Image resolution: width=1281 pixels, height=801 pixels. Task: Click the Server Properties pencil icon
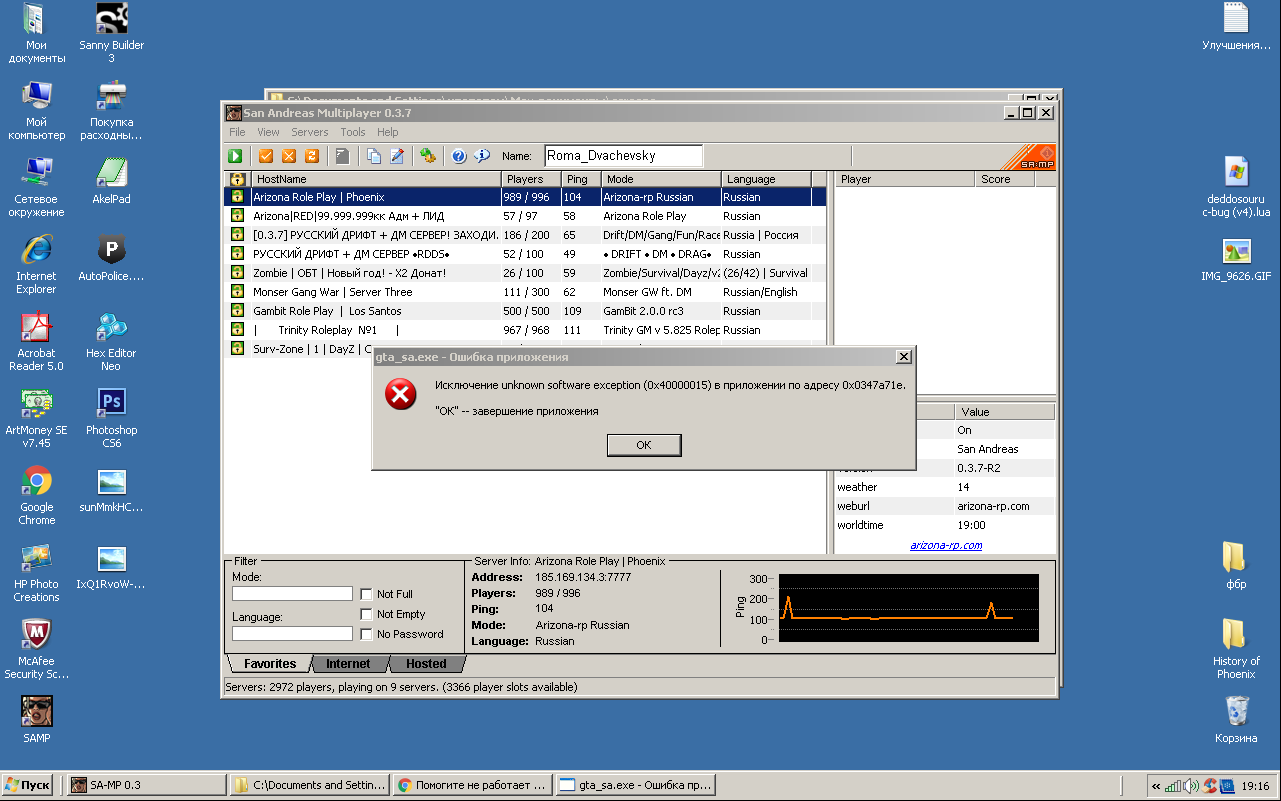click(x=397, y=156)
